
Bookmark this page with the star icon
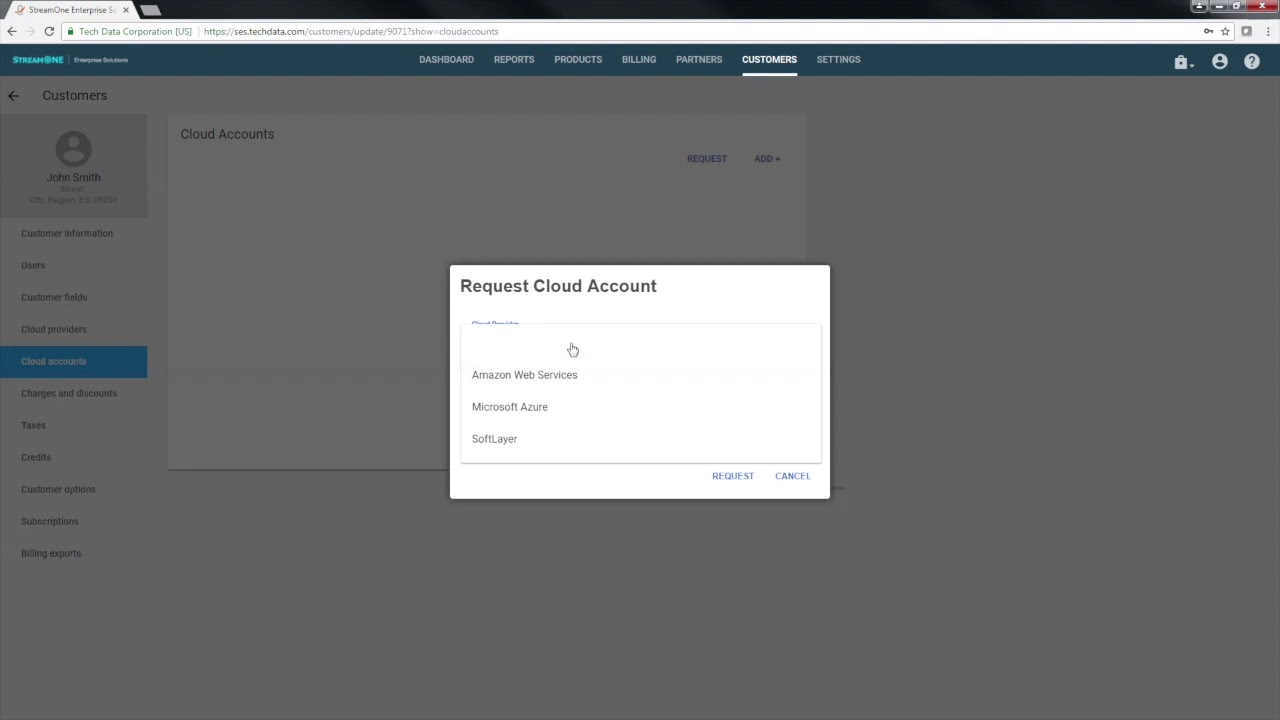(1225, 32)
